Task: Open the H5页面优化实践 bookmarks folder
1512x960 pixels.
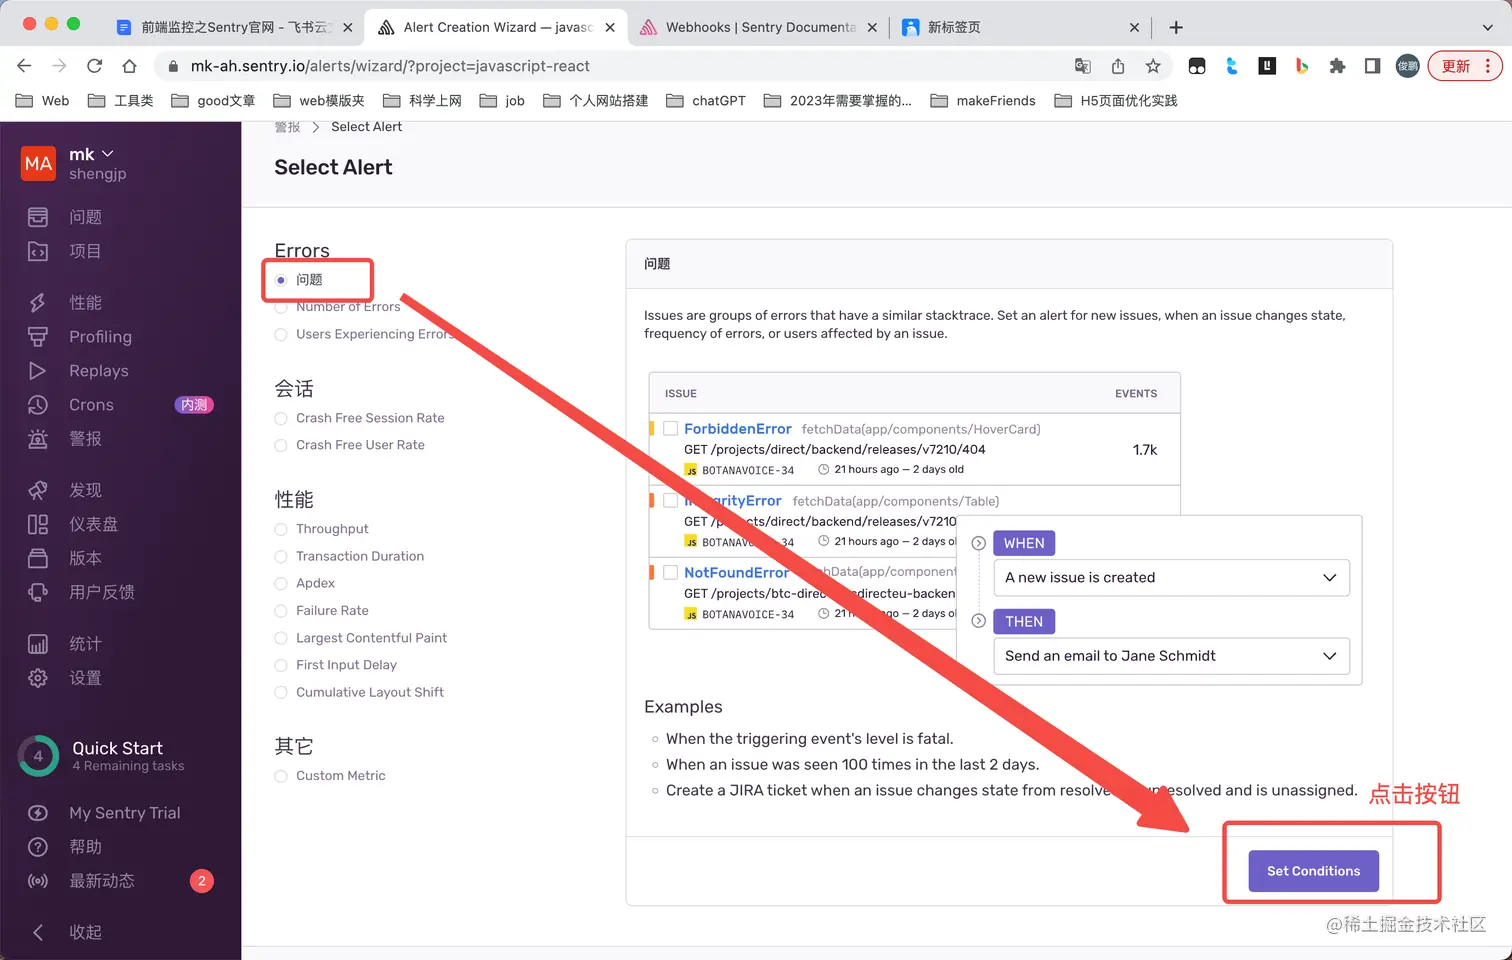Action: tap(1116, 100)
